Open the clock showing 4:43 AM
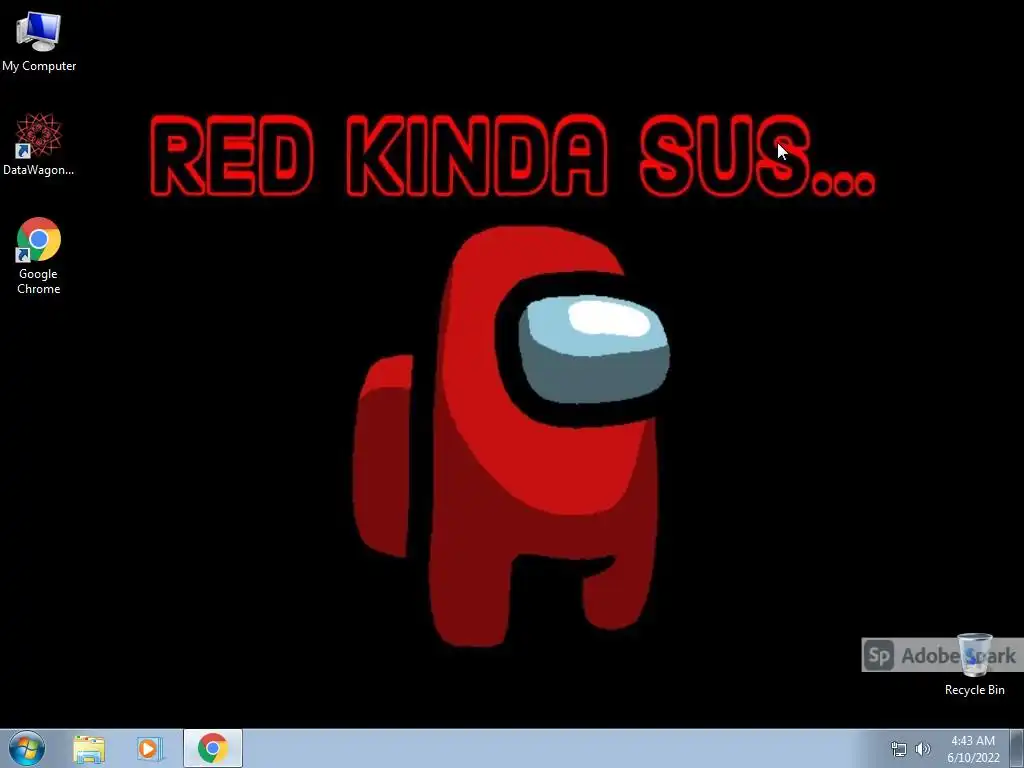The height and width of the screenshot is (768, 1024). pyautogui.click(x=973, y=749)
